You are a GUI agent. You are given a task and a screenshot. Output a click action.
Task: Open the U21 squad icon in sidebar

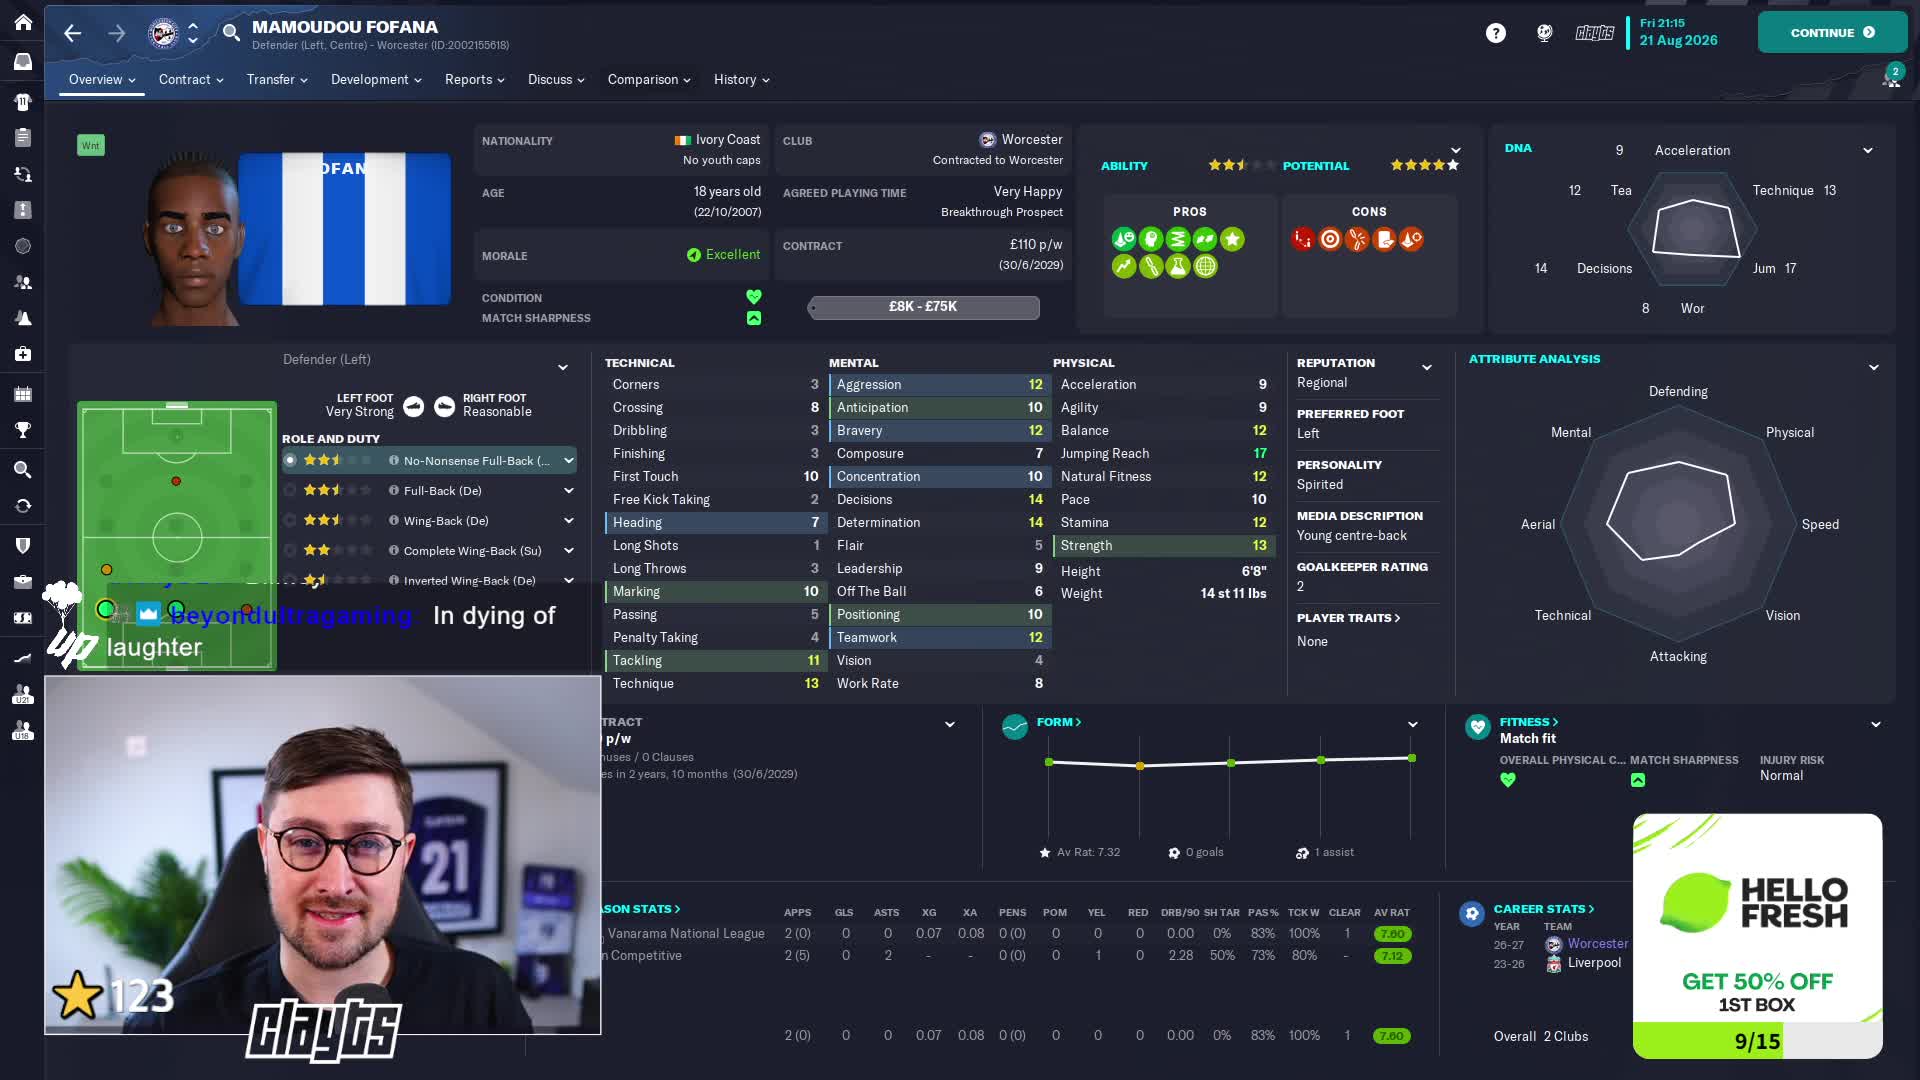pyautogui.click(x=23, y=694)
